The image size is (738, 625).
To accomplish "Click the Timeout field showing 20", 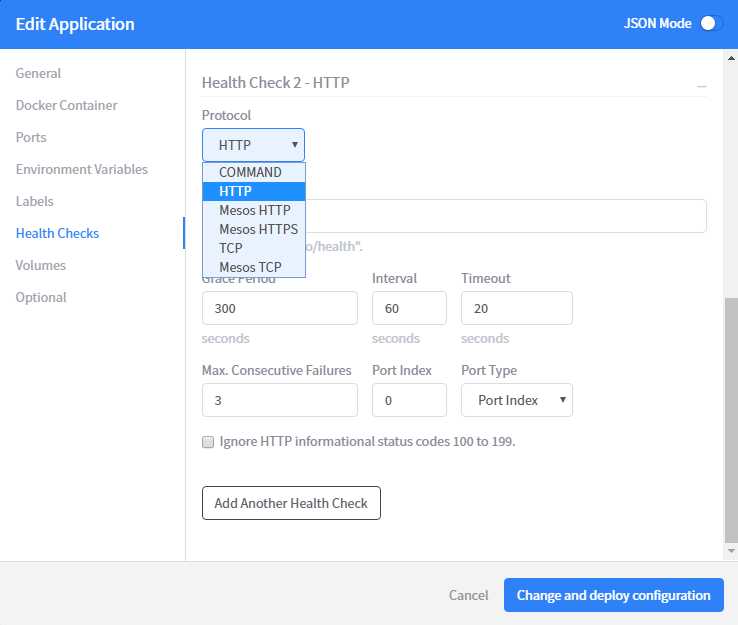I will [x=517, y=308].
